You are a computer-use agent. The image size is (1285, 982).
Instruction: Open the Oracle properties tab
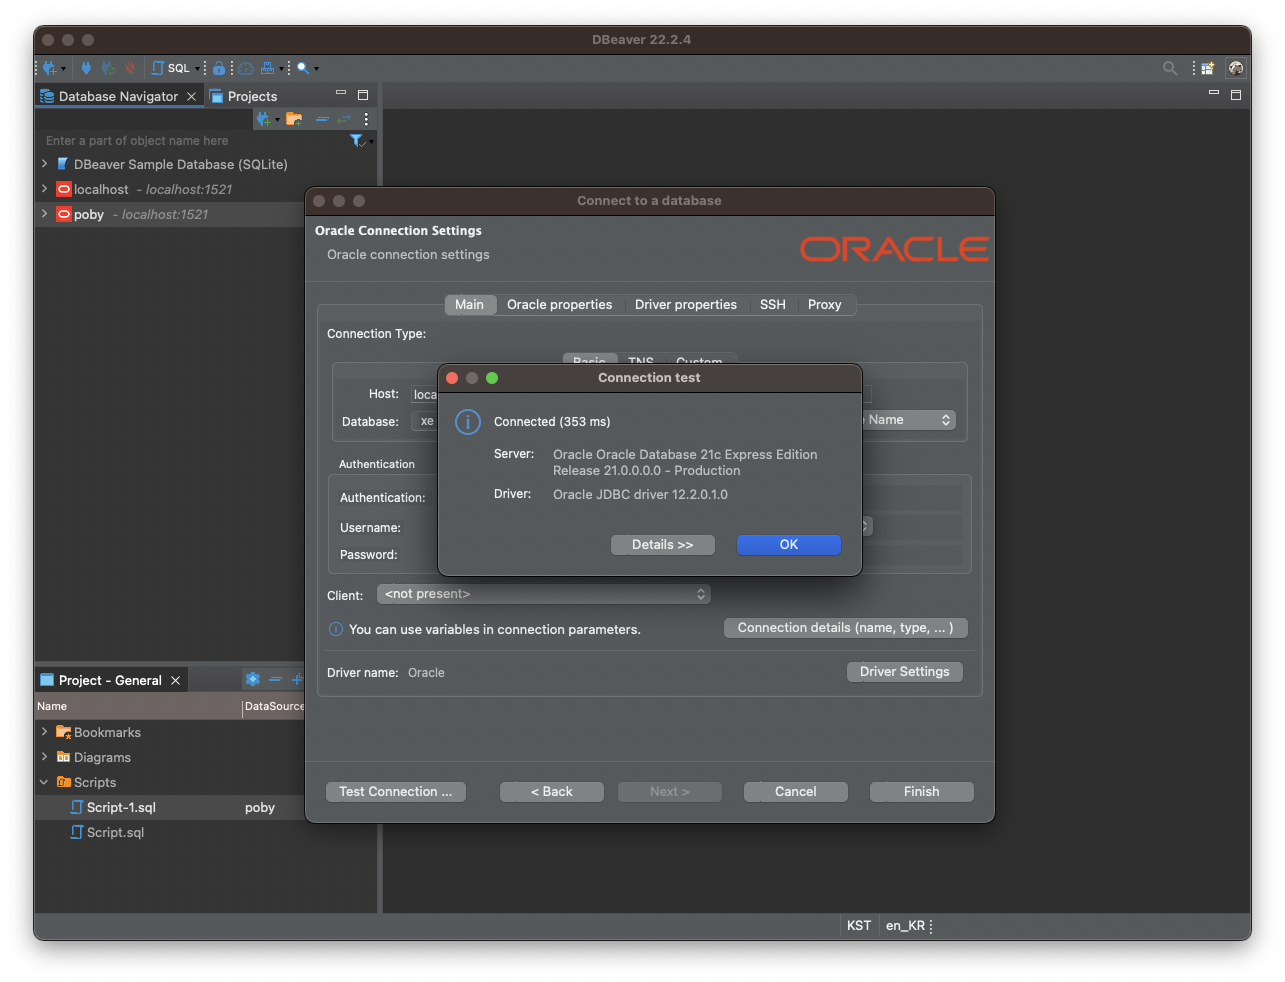click(559, 305)
